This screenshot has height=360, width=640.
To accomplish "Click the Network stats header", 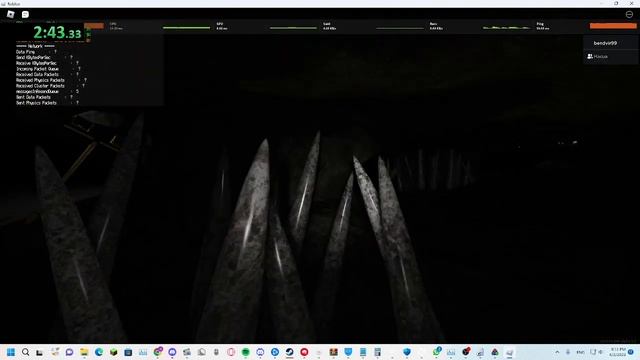I will pyautogui.click(x=35, y=46).
